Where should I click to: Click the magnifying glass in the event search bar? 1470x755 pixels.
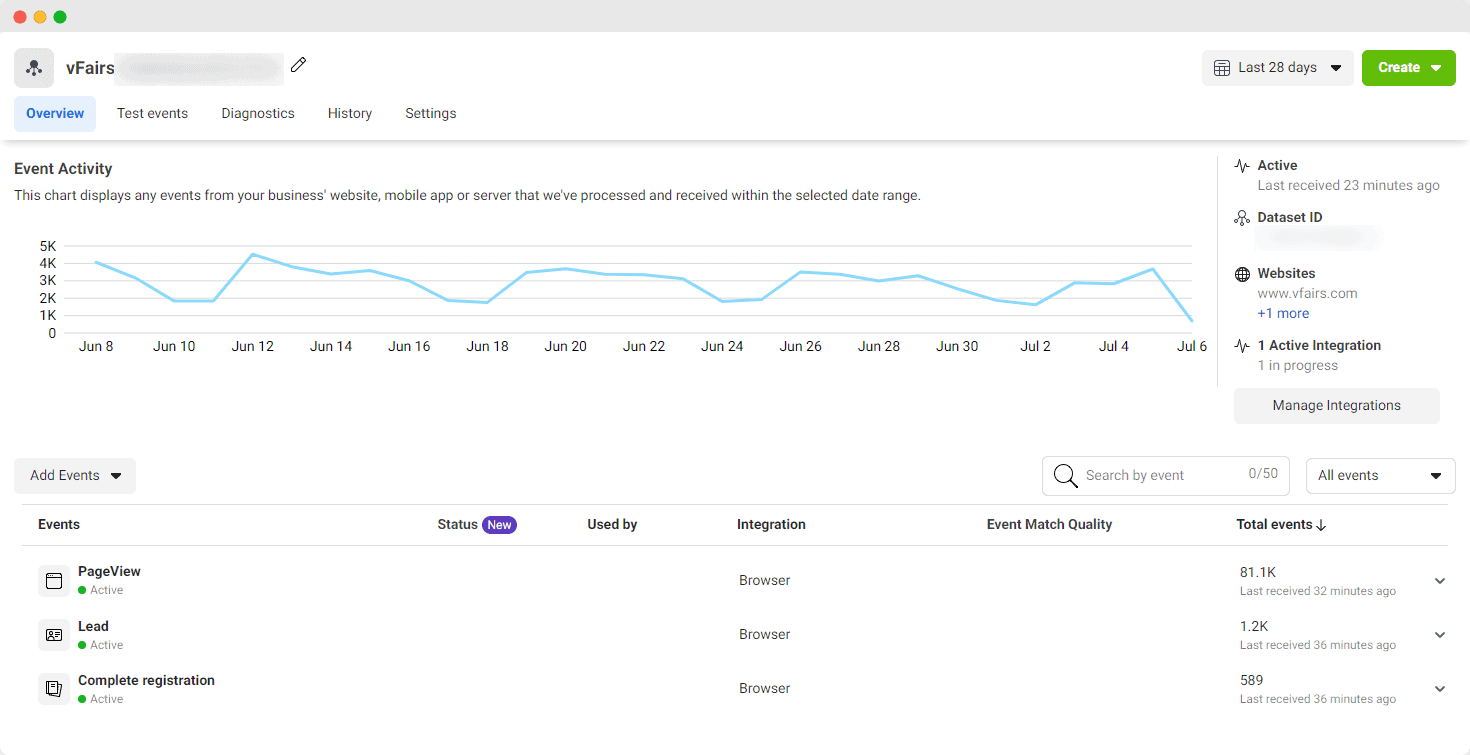click(1065, 475)
